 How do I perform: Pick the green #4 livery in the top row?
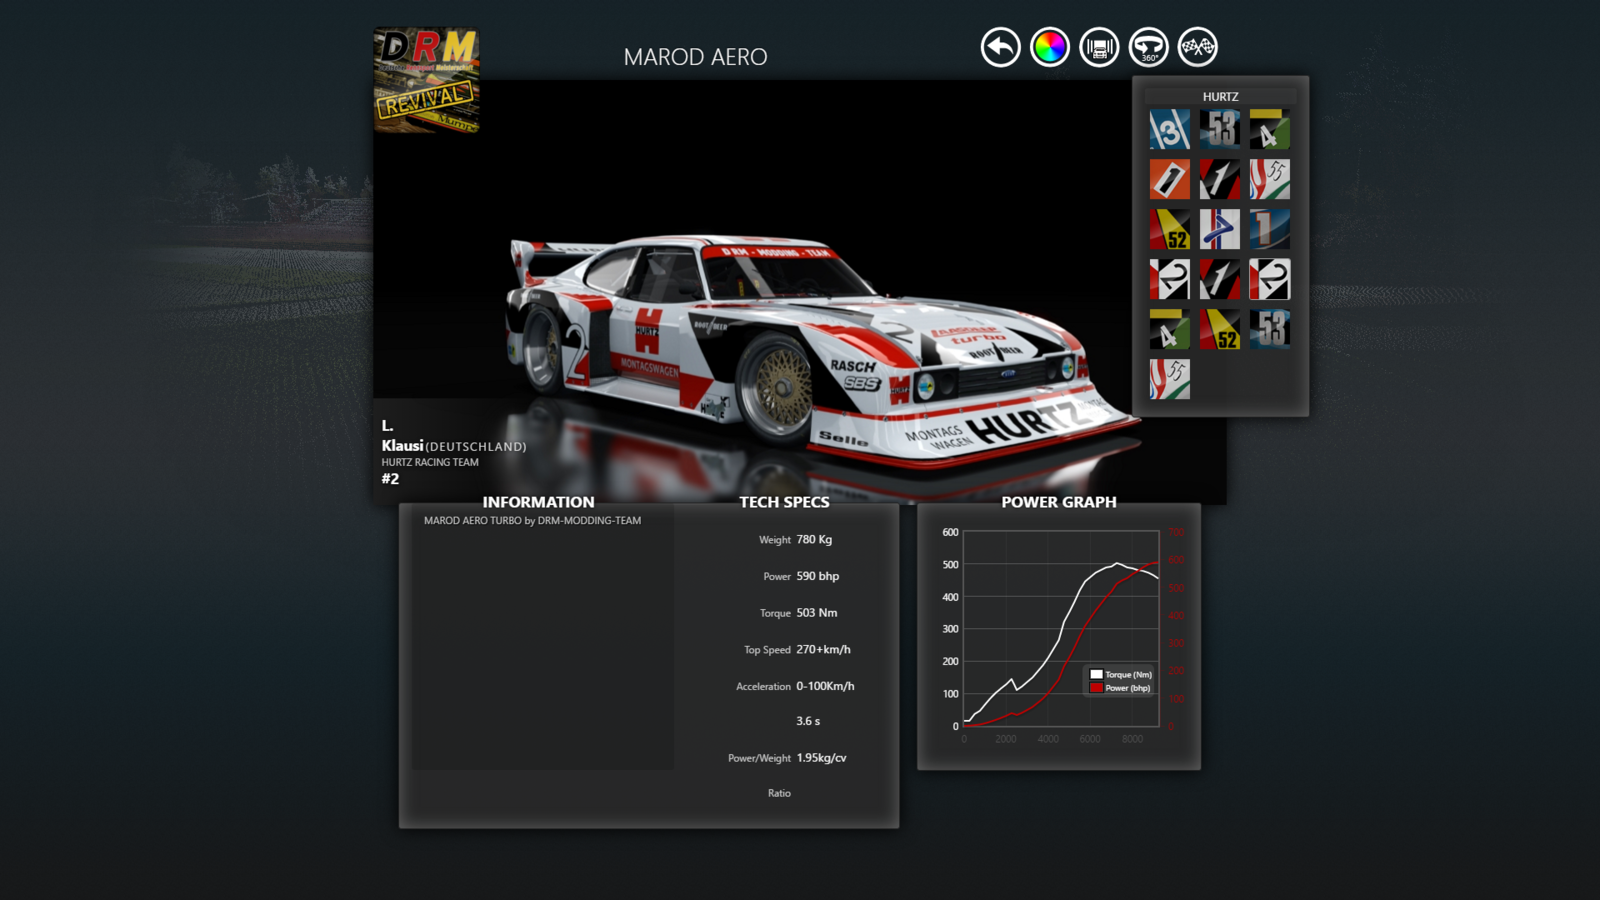[1270, 130]
